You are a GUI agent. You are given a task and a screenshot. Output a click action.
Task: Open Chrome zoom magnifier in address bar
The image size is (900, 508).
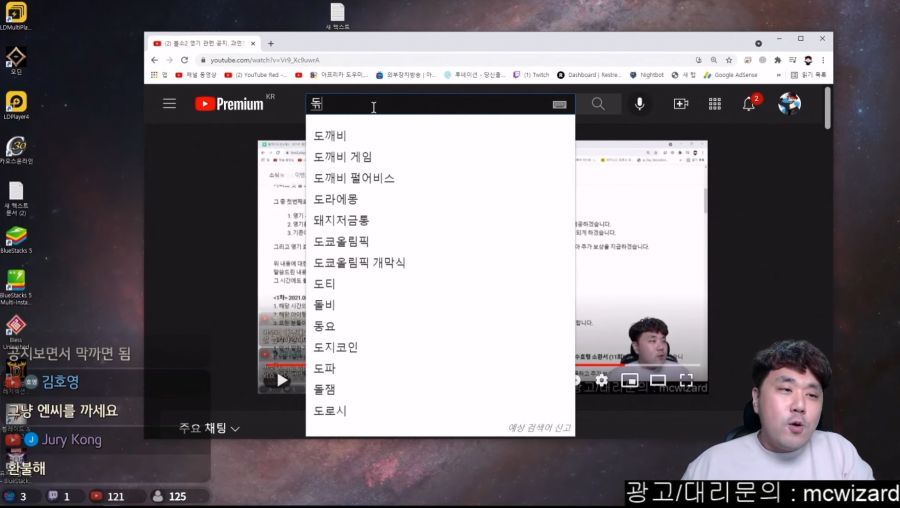pos(713,60)
